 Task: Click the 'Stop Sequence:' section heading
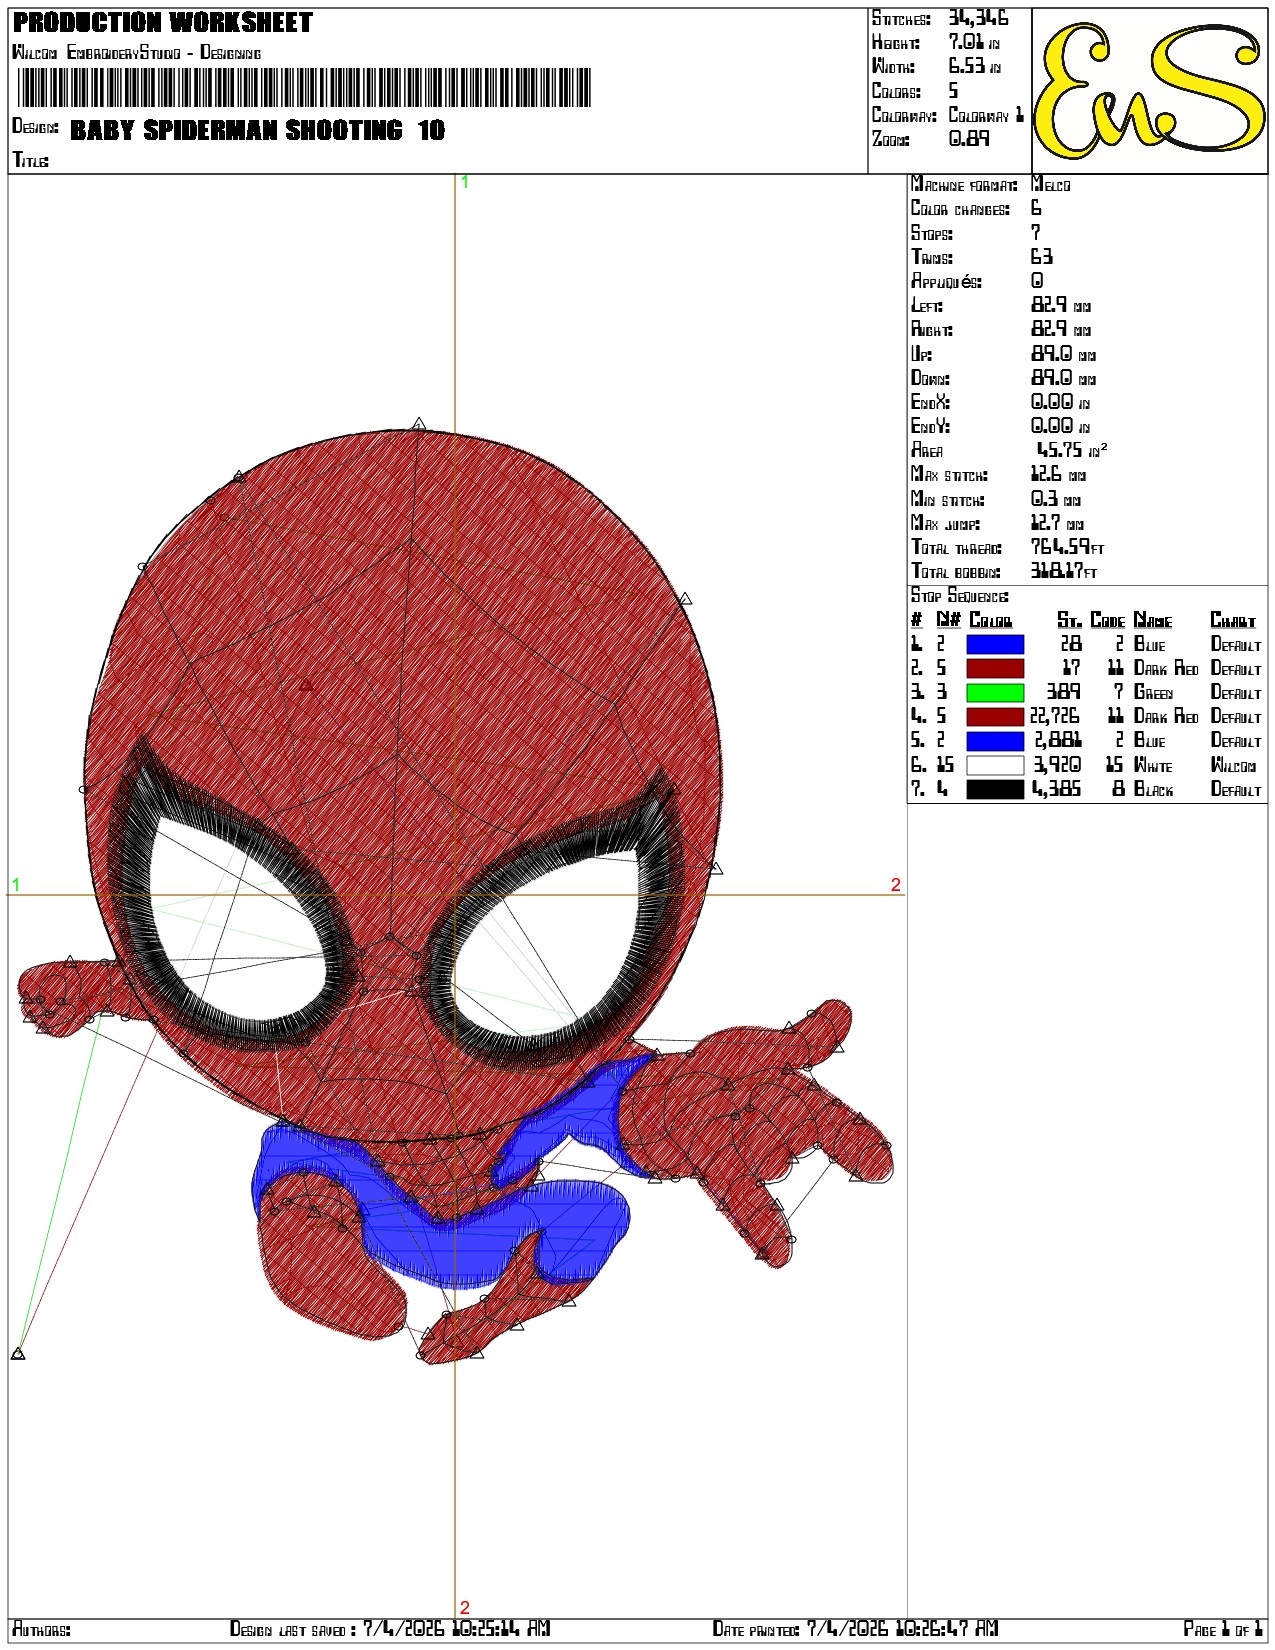tap(959, 596)
